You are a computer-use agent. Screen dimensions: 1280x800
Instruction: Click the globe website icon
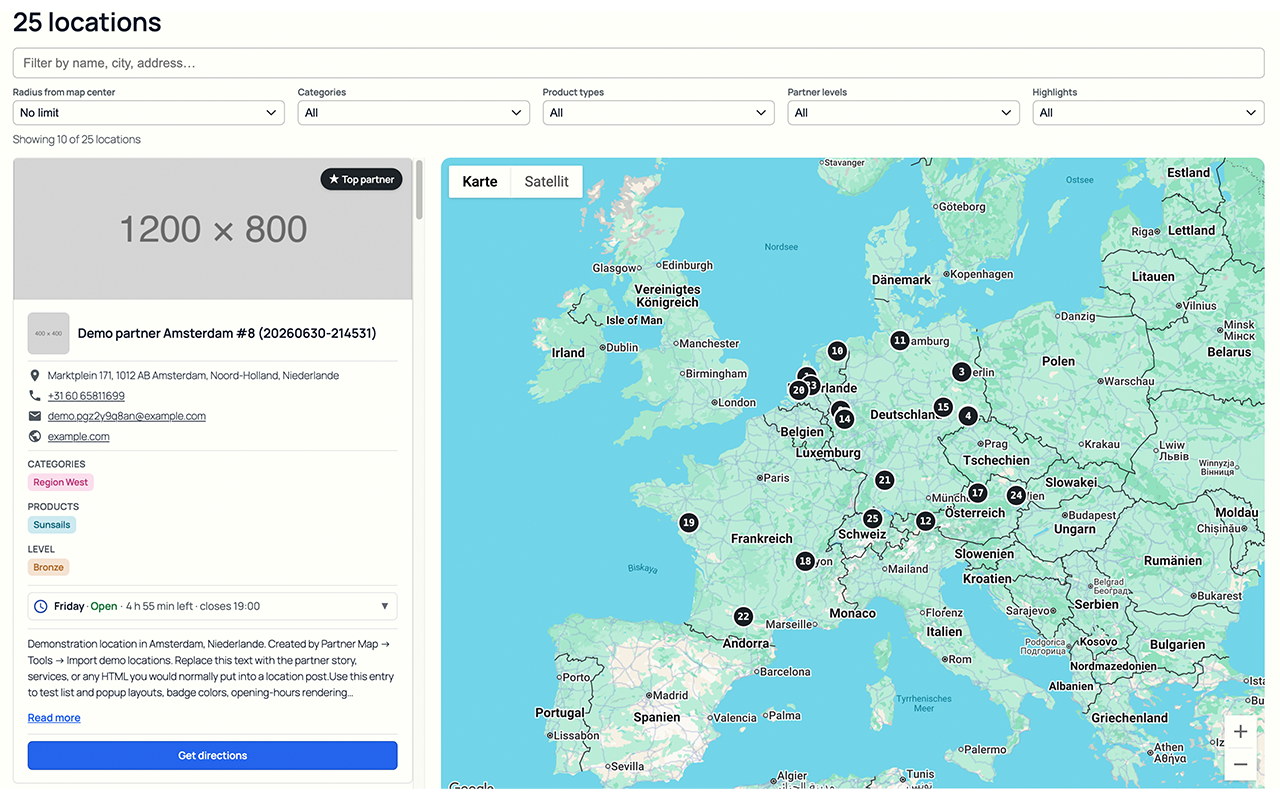[35, 436]
